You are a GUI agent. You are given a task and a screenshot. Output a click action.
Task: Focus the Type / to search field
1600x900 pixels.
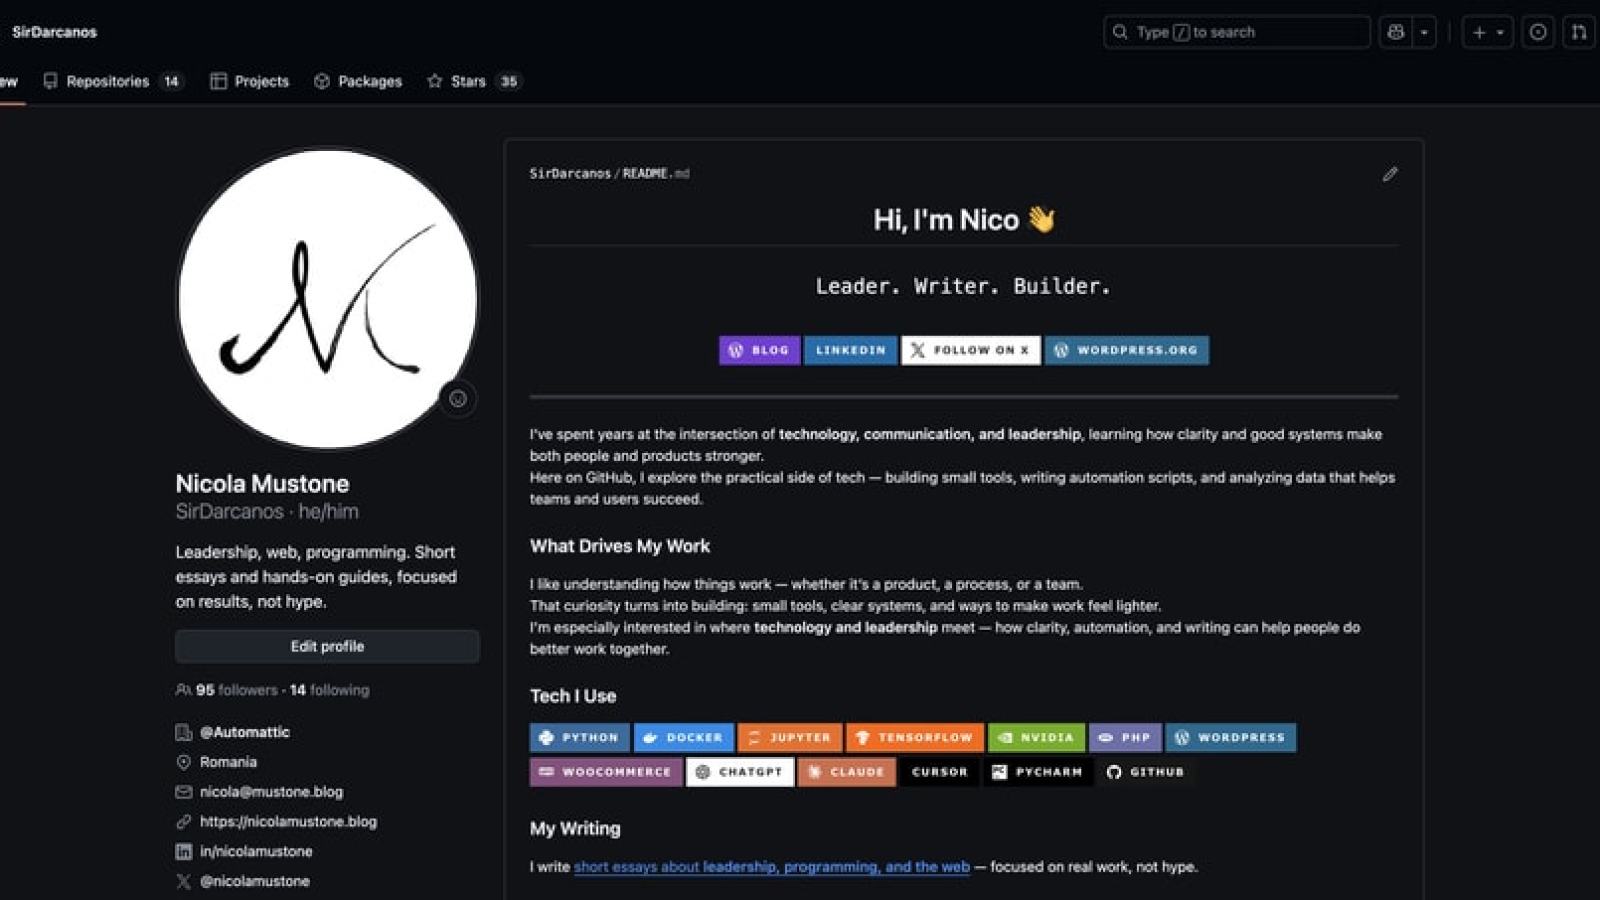tap(1237, 32)
